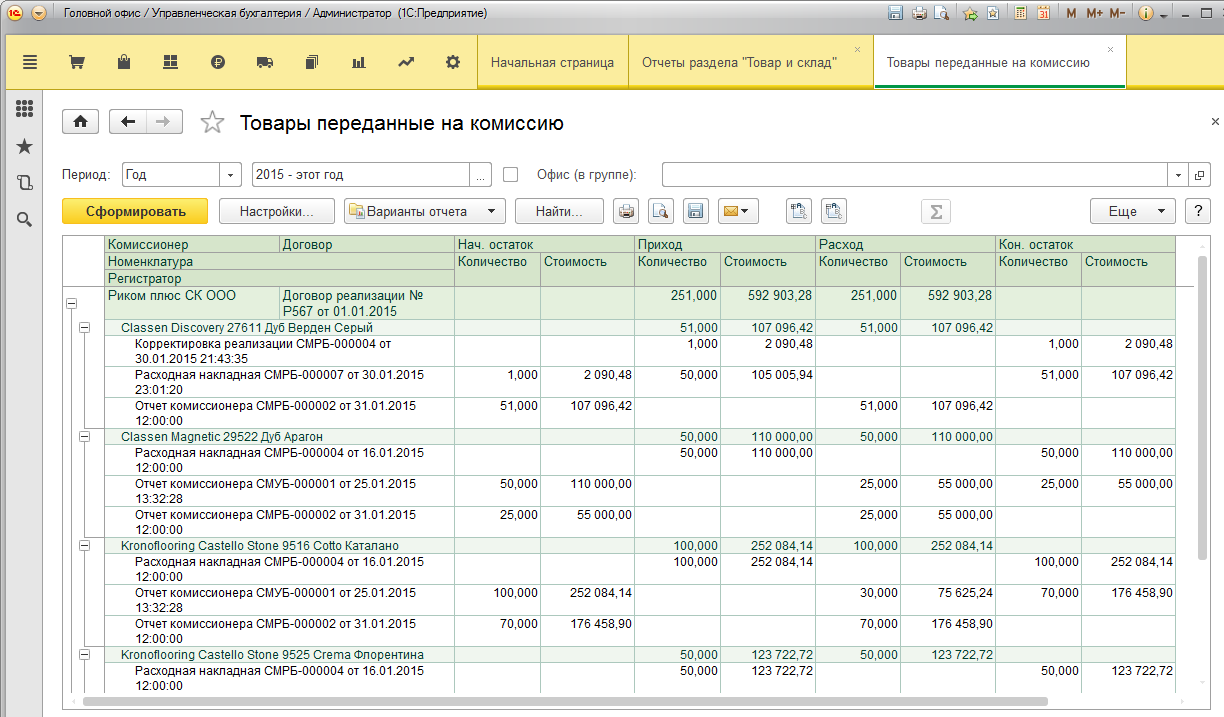Collapse Kronoflooring Castello Stone 9516 group
The height and width of the screenshot is (717, 1224).
click(85, 546)
